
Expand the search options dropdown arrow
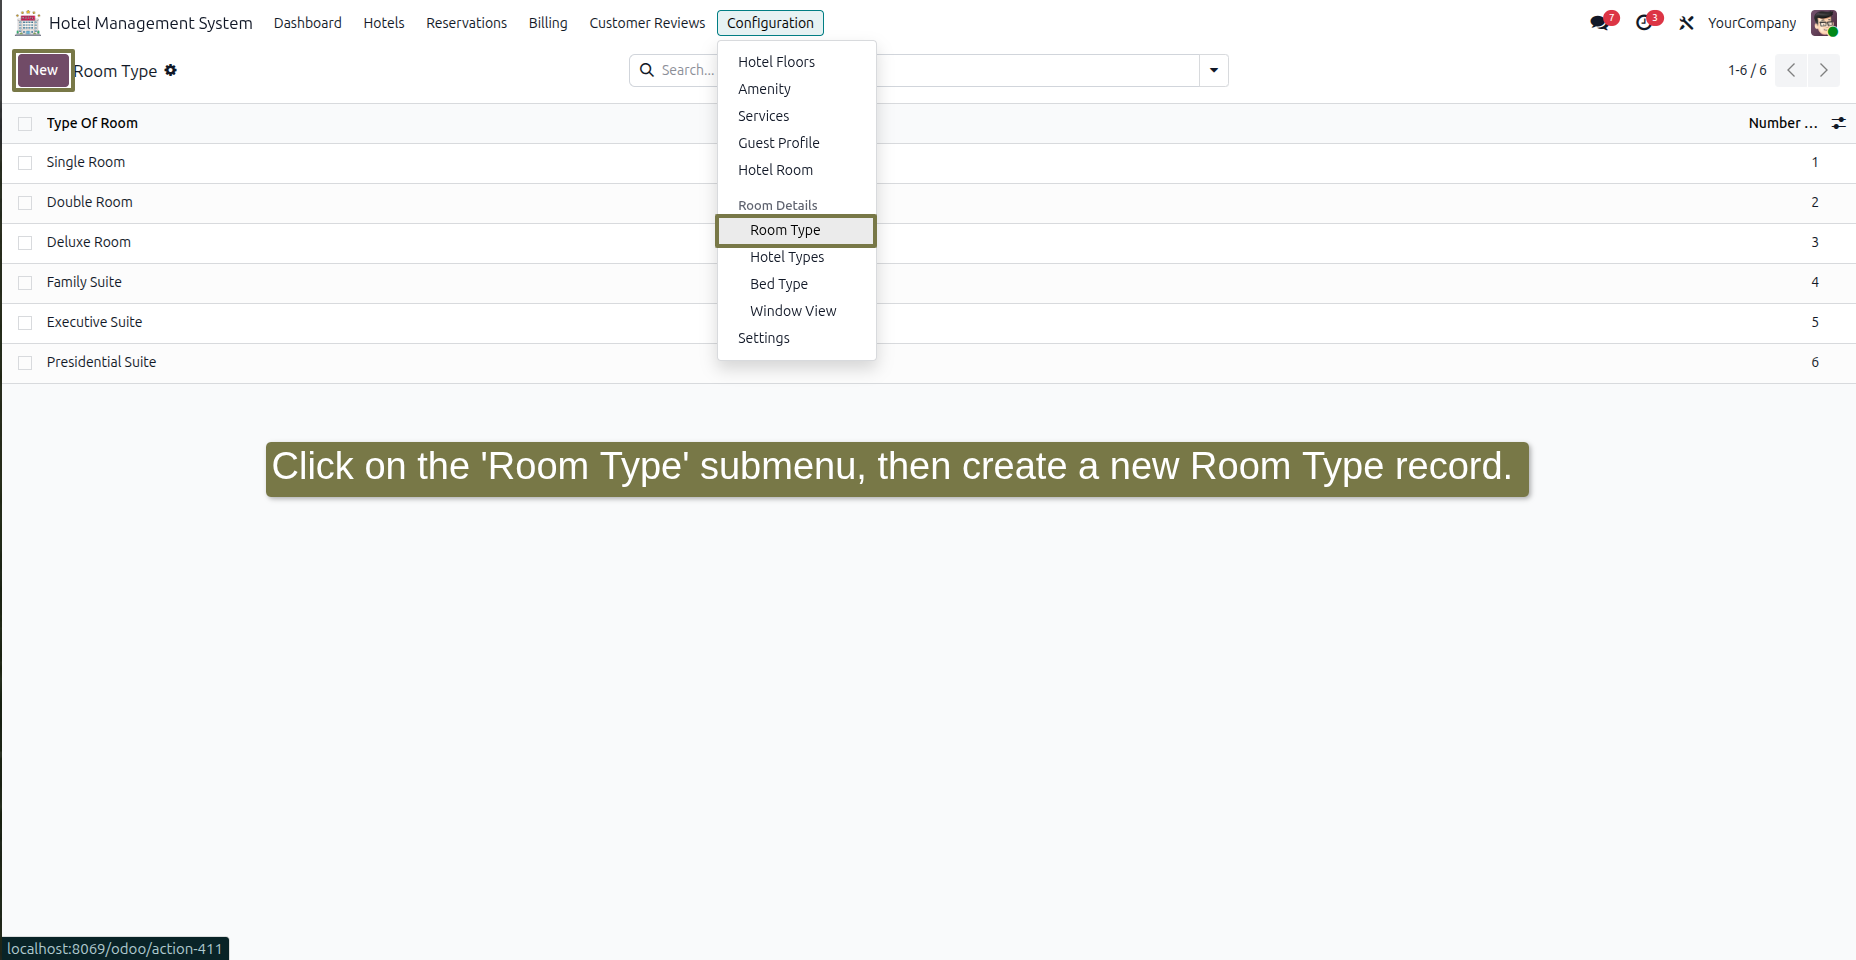[x=1214, y=70]
